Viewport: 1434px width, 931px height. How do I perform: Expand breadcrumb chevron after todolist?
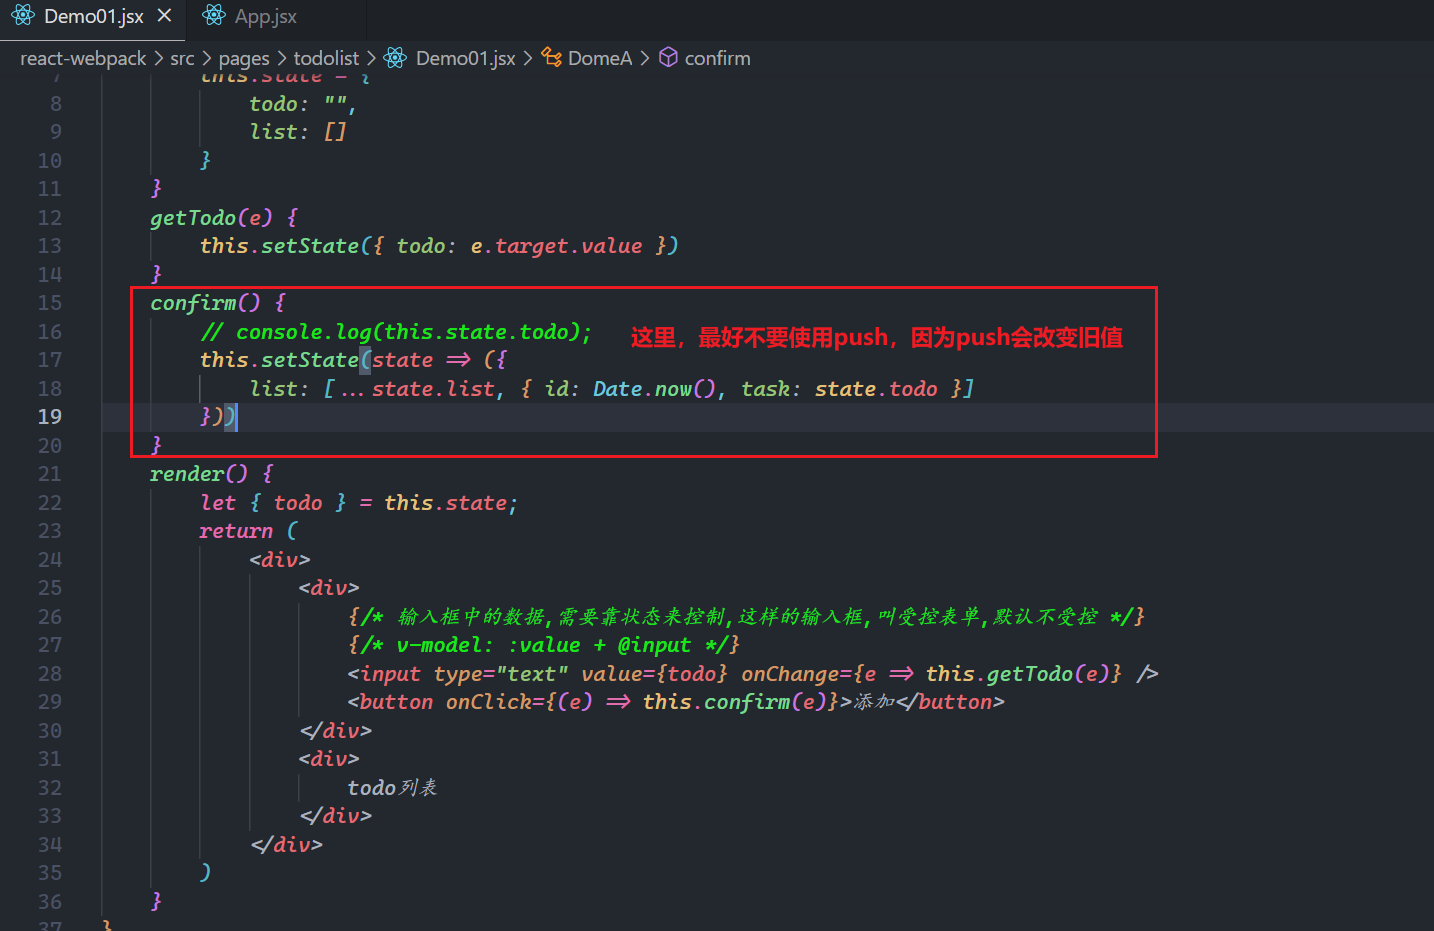click(372, 58)
